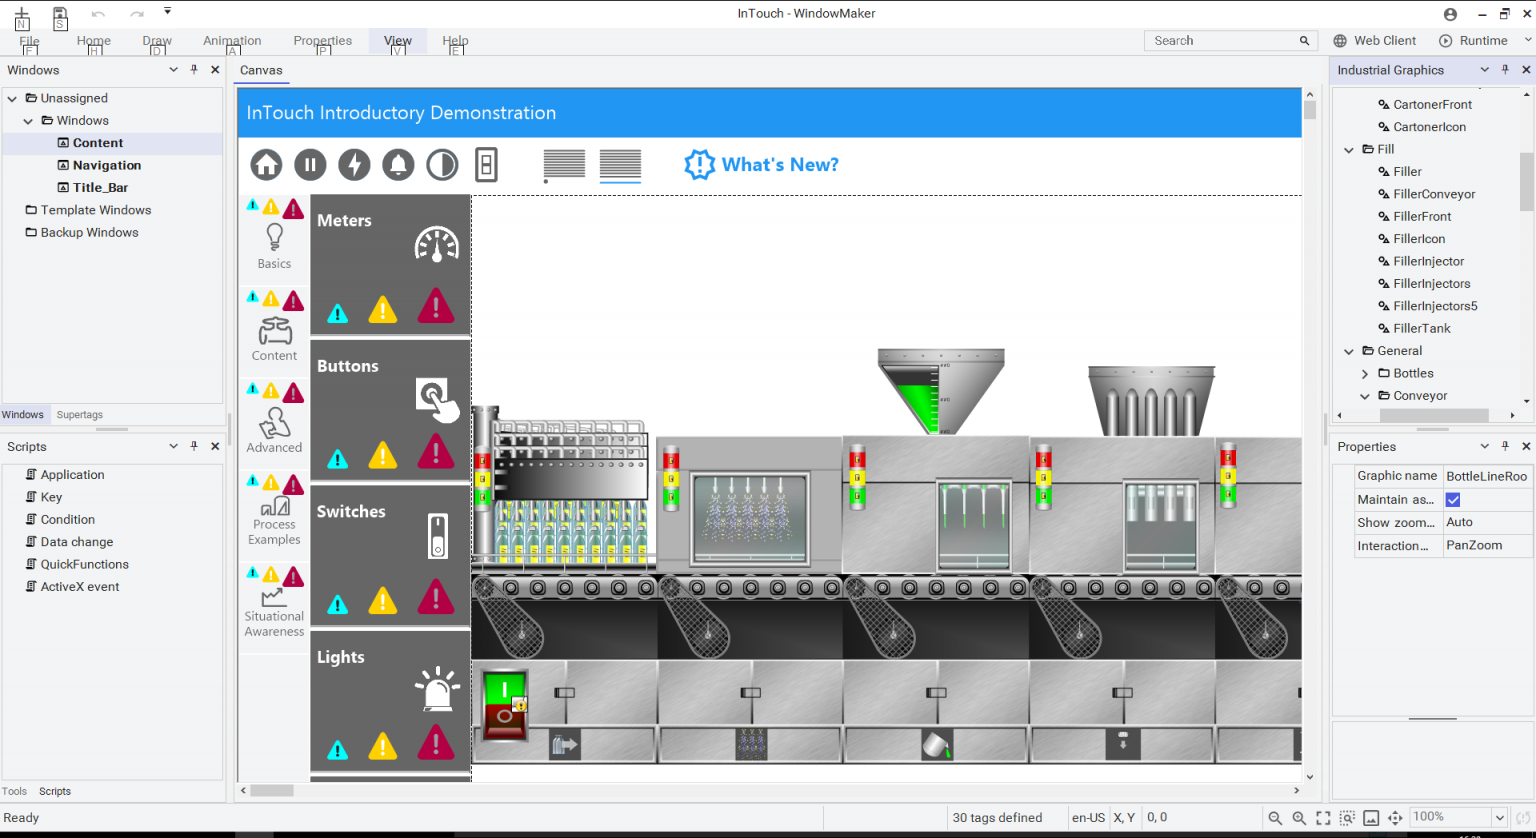Click the pause icon in the canvas toolbar

(x=310, y=165)
